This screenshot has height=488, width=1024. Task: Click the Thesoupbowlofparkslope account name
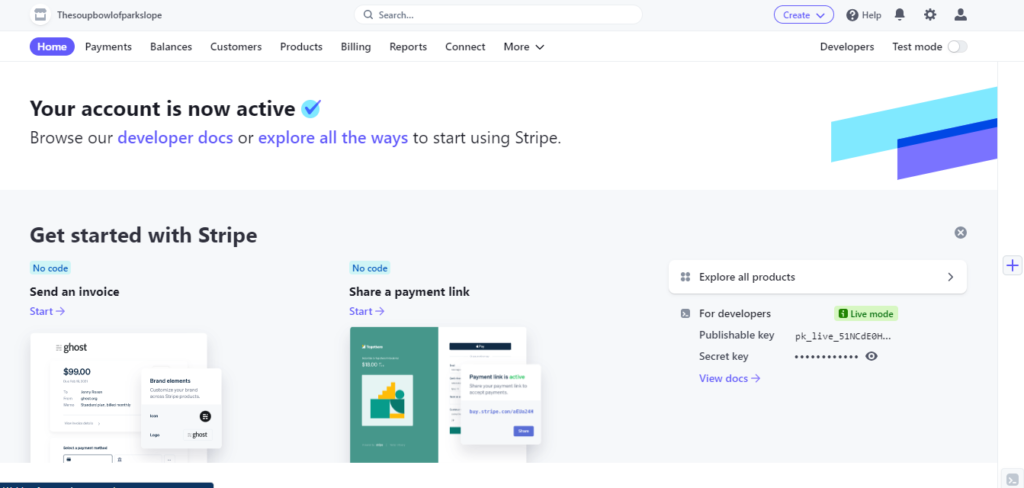[109, 15]
